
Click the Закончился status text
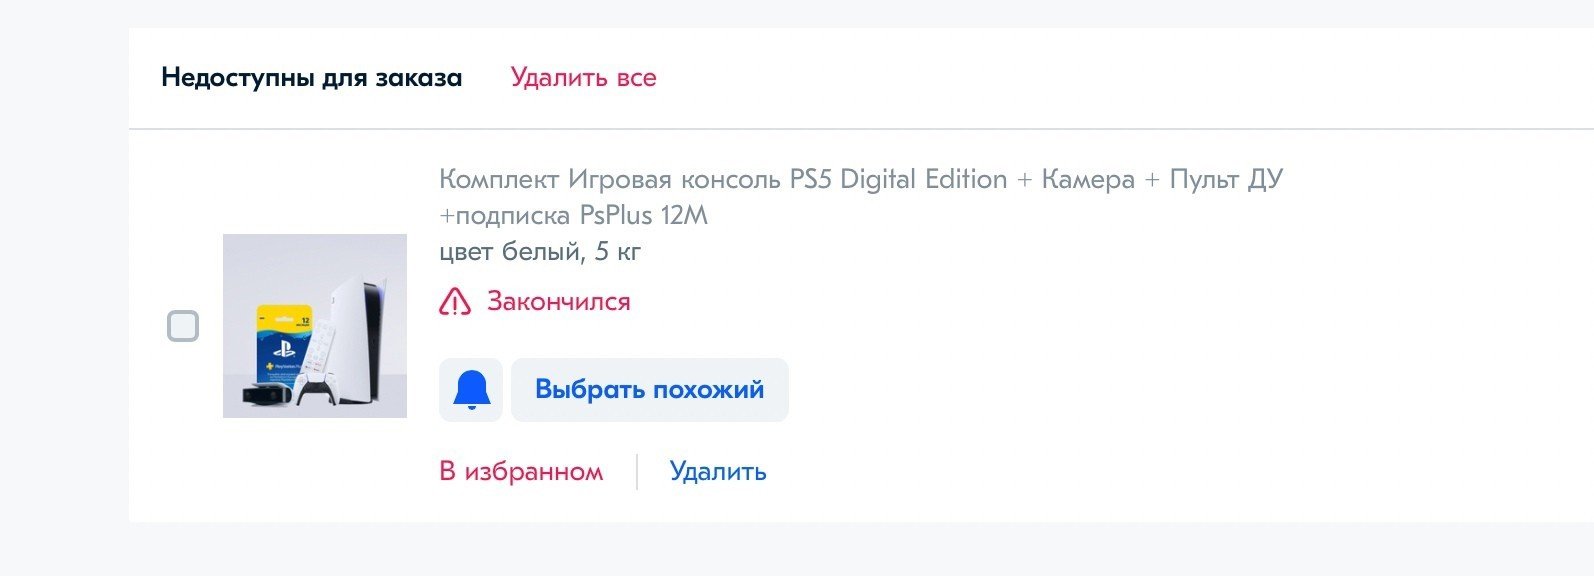558,301
